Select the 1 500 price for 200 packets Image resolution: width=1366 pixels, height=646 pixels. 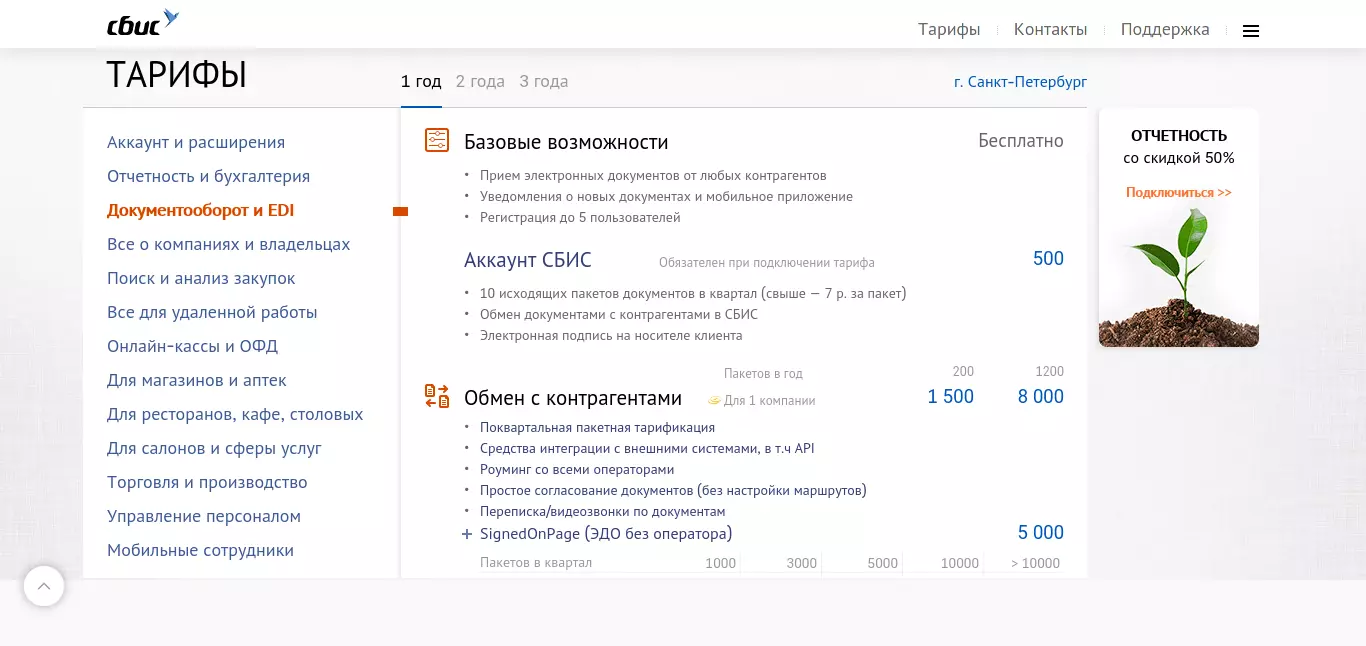click(950, 397)
